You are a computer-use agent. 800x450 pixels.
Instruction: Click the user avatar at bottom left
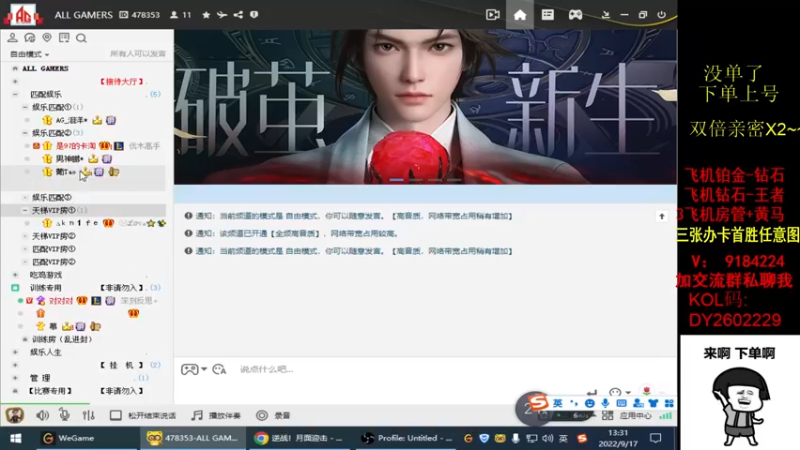pos(15,415)
